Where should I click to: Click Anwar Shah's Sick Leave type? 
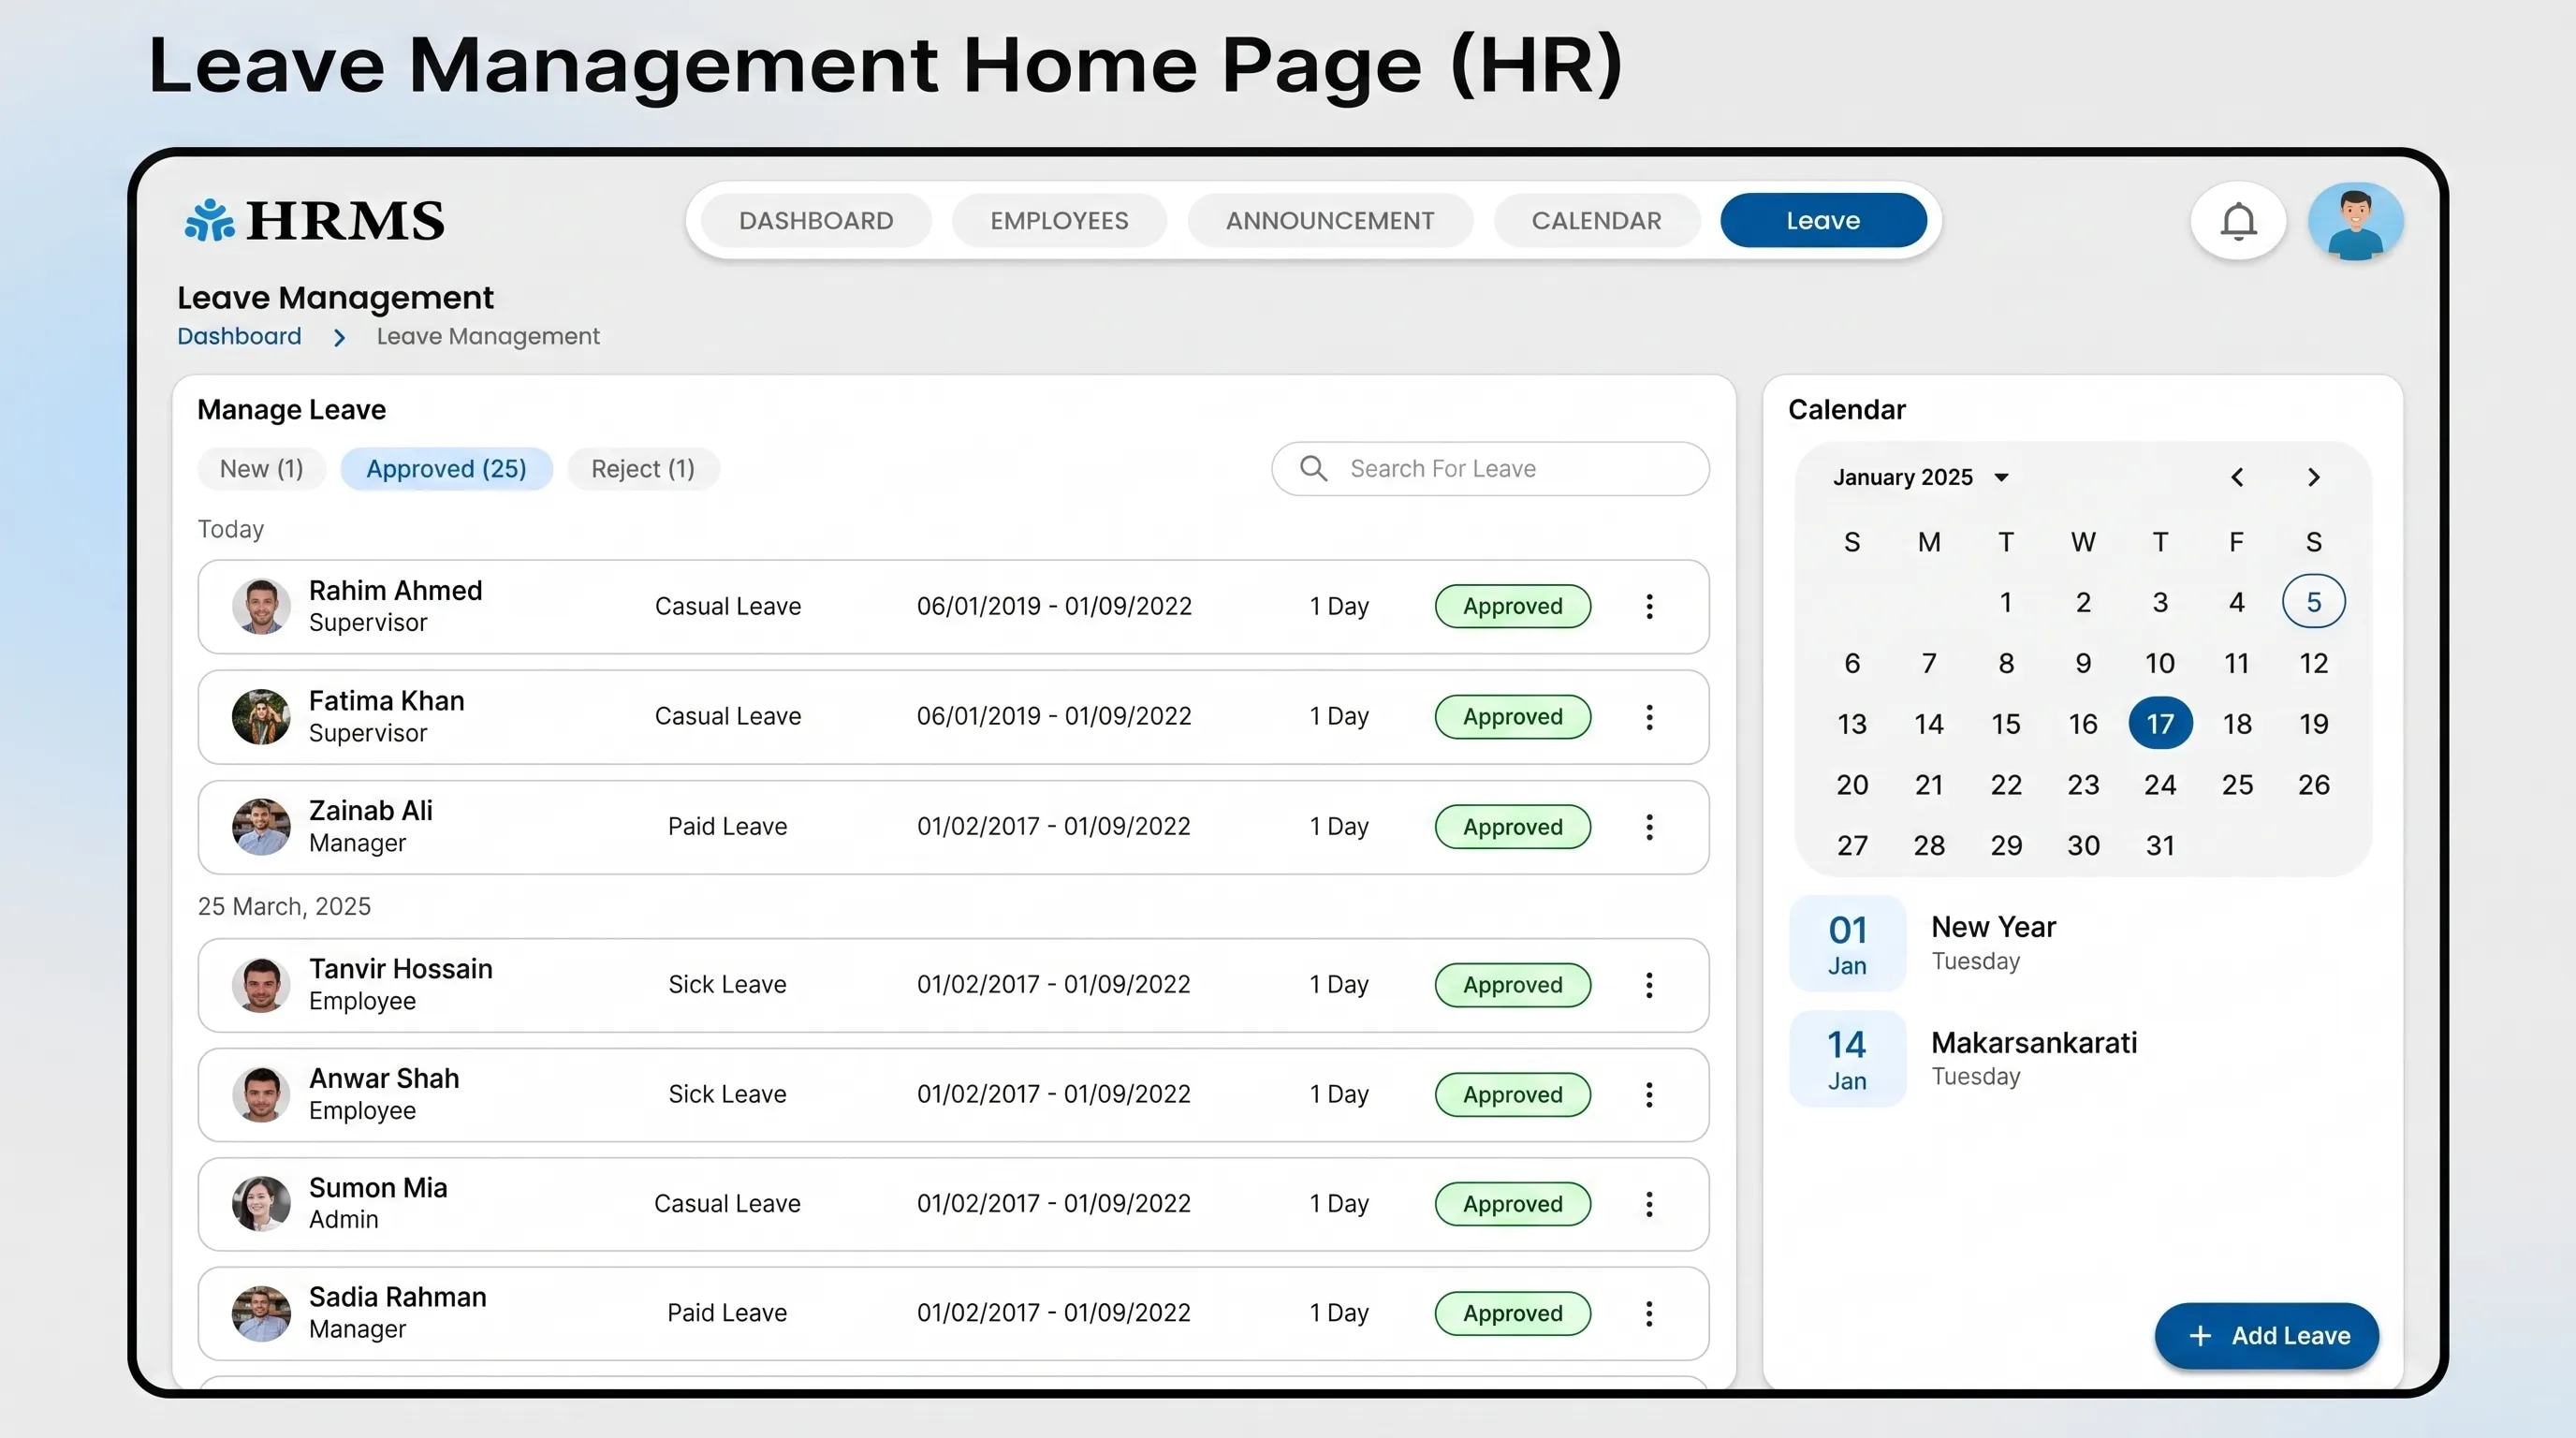tap(727, 1094)
